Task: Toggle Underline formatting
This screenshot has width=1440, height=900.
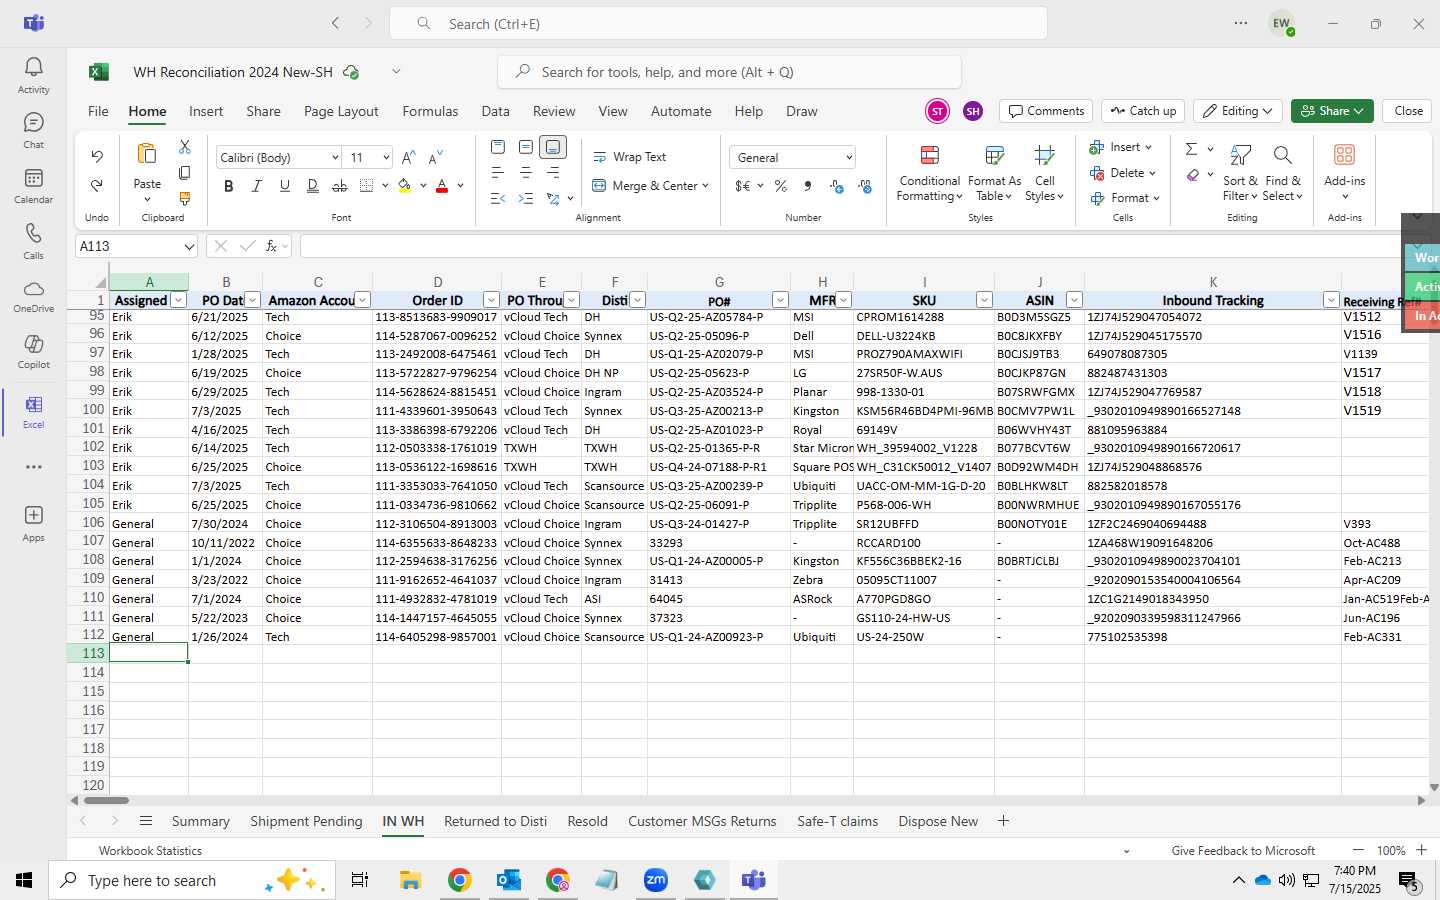Action: click(x=285, y=186)
